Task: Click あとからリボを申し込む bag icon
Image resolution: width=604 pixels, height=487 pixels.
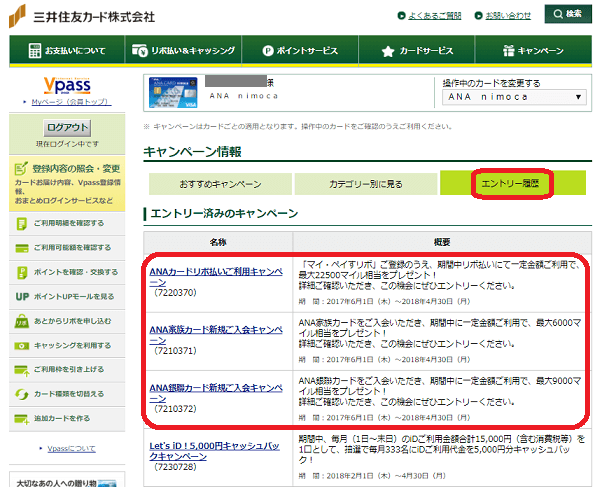Action: click(22, 321)
